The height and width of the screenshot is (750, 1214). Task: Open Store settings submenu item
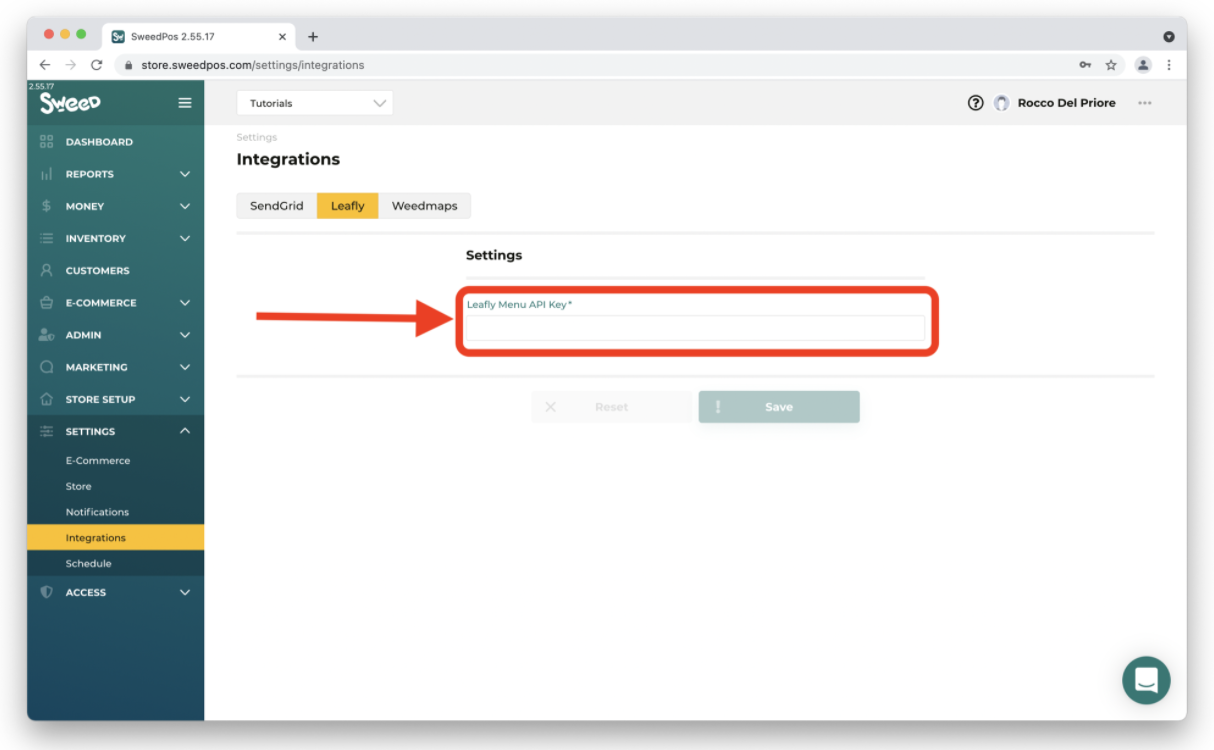78,486
